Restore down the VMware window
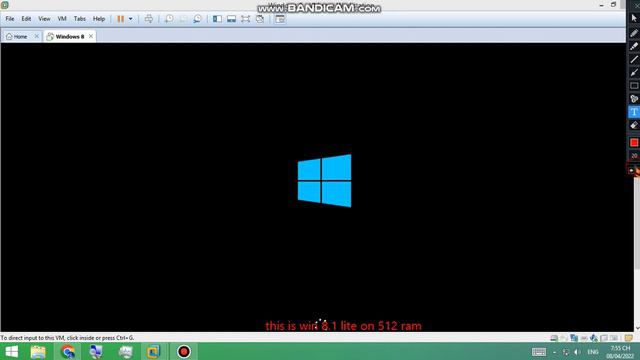This screenshot has height=360, width=640. pyautogui.click(x=613, y=5)
